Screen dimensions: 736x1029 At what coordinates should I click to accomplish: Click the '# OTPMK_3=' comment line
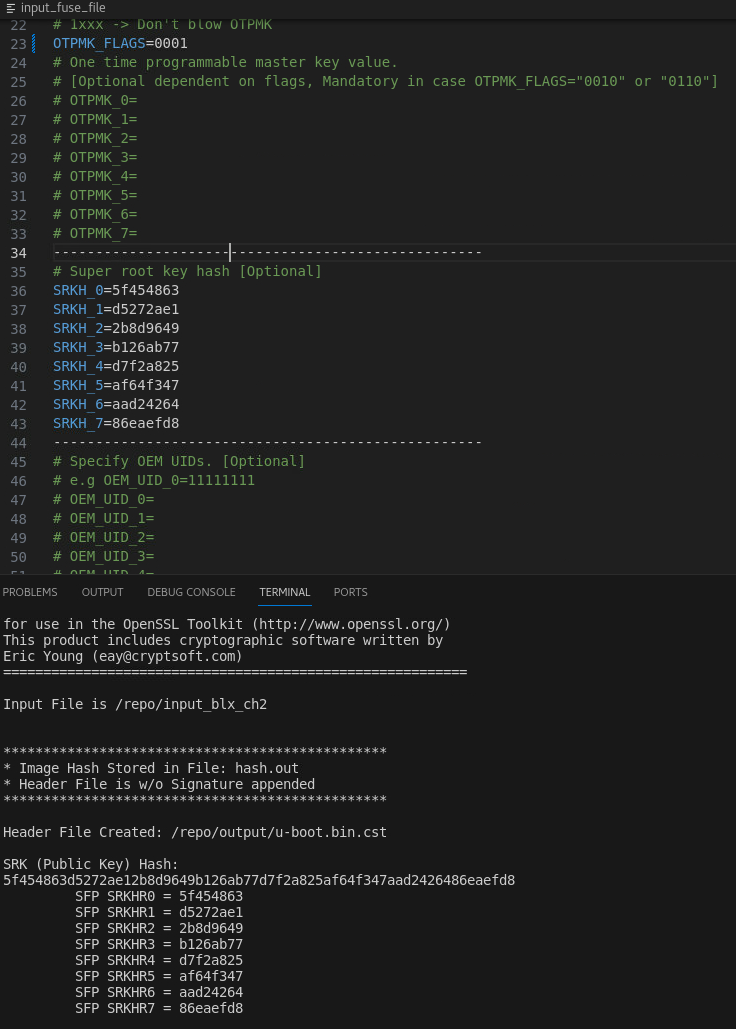point(95,158)
